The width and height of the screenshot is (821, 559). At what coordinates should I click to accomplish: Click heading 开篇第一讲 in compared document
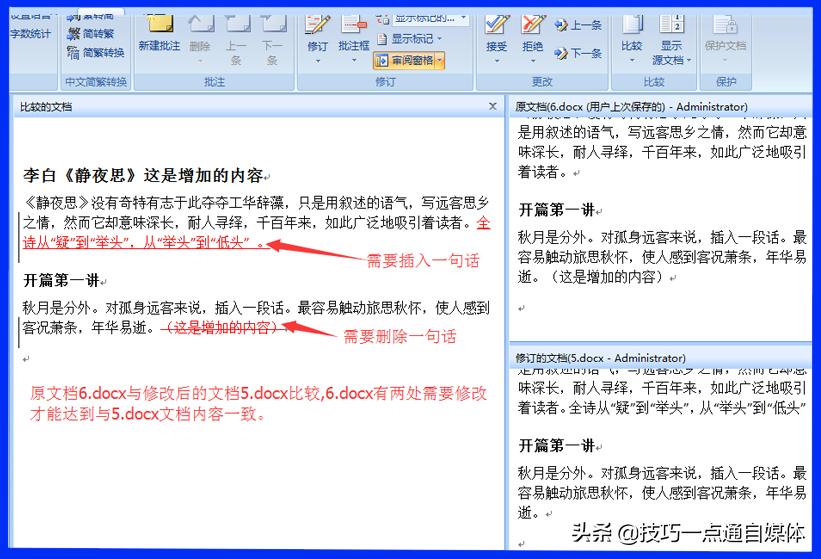coord(61,281)
